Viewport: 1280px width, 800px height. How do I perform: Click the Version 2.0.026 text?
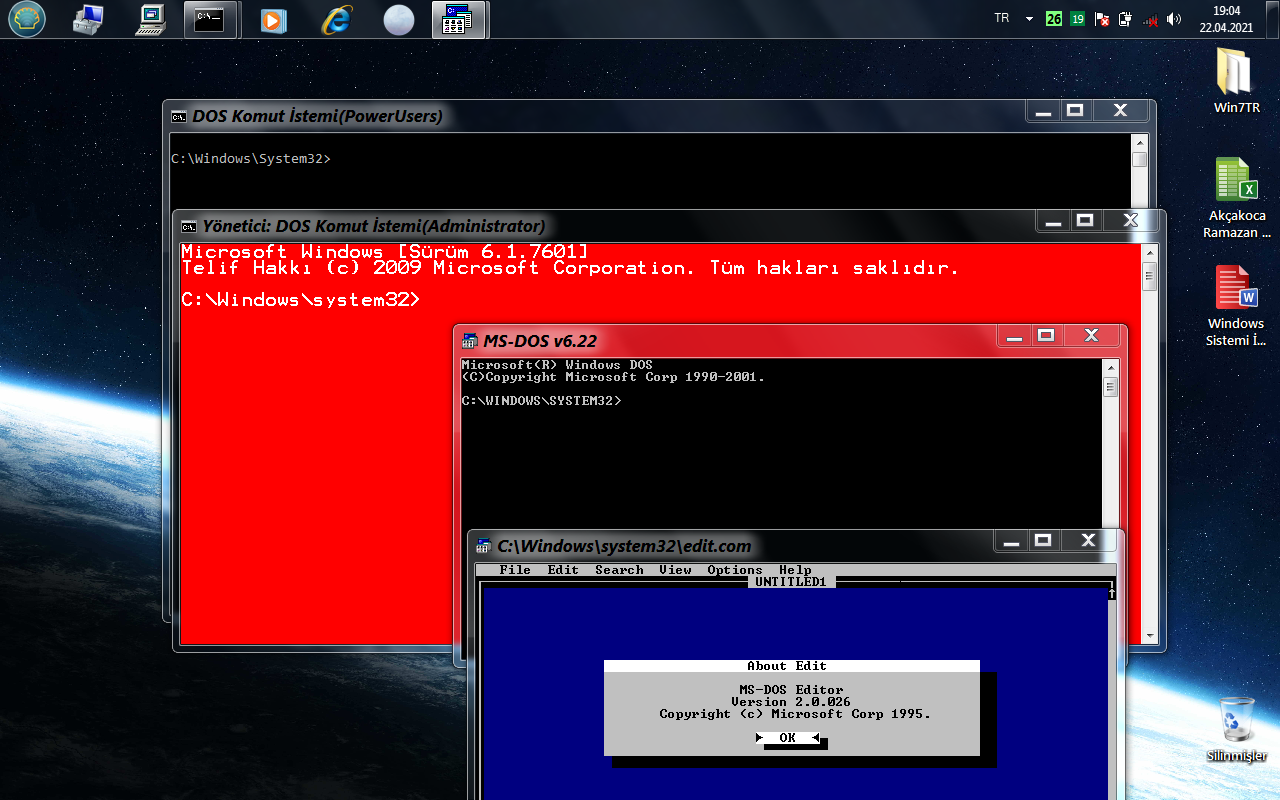791,702
